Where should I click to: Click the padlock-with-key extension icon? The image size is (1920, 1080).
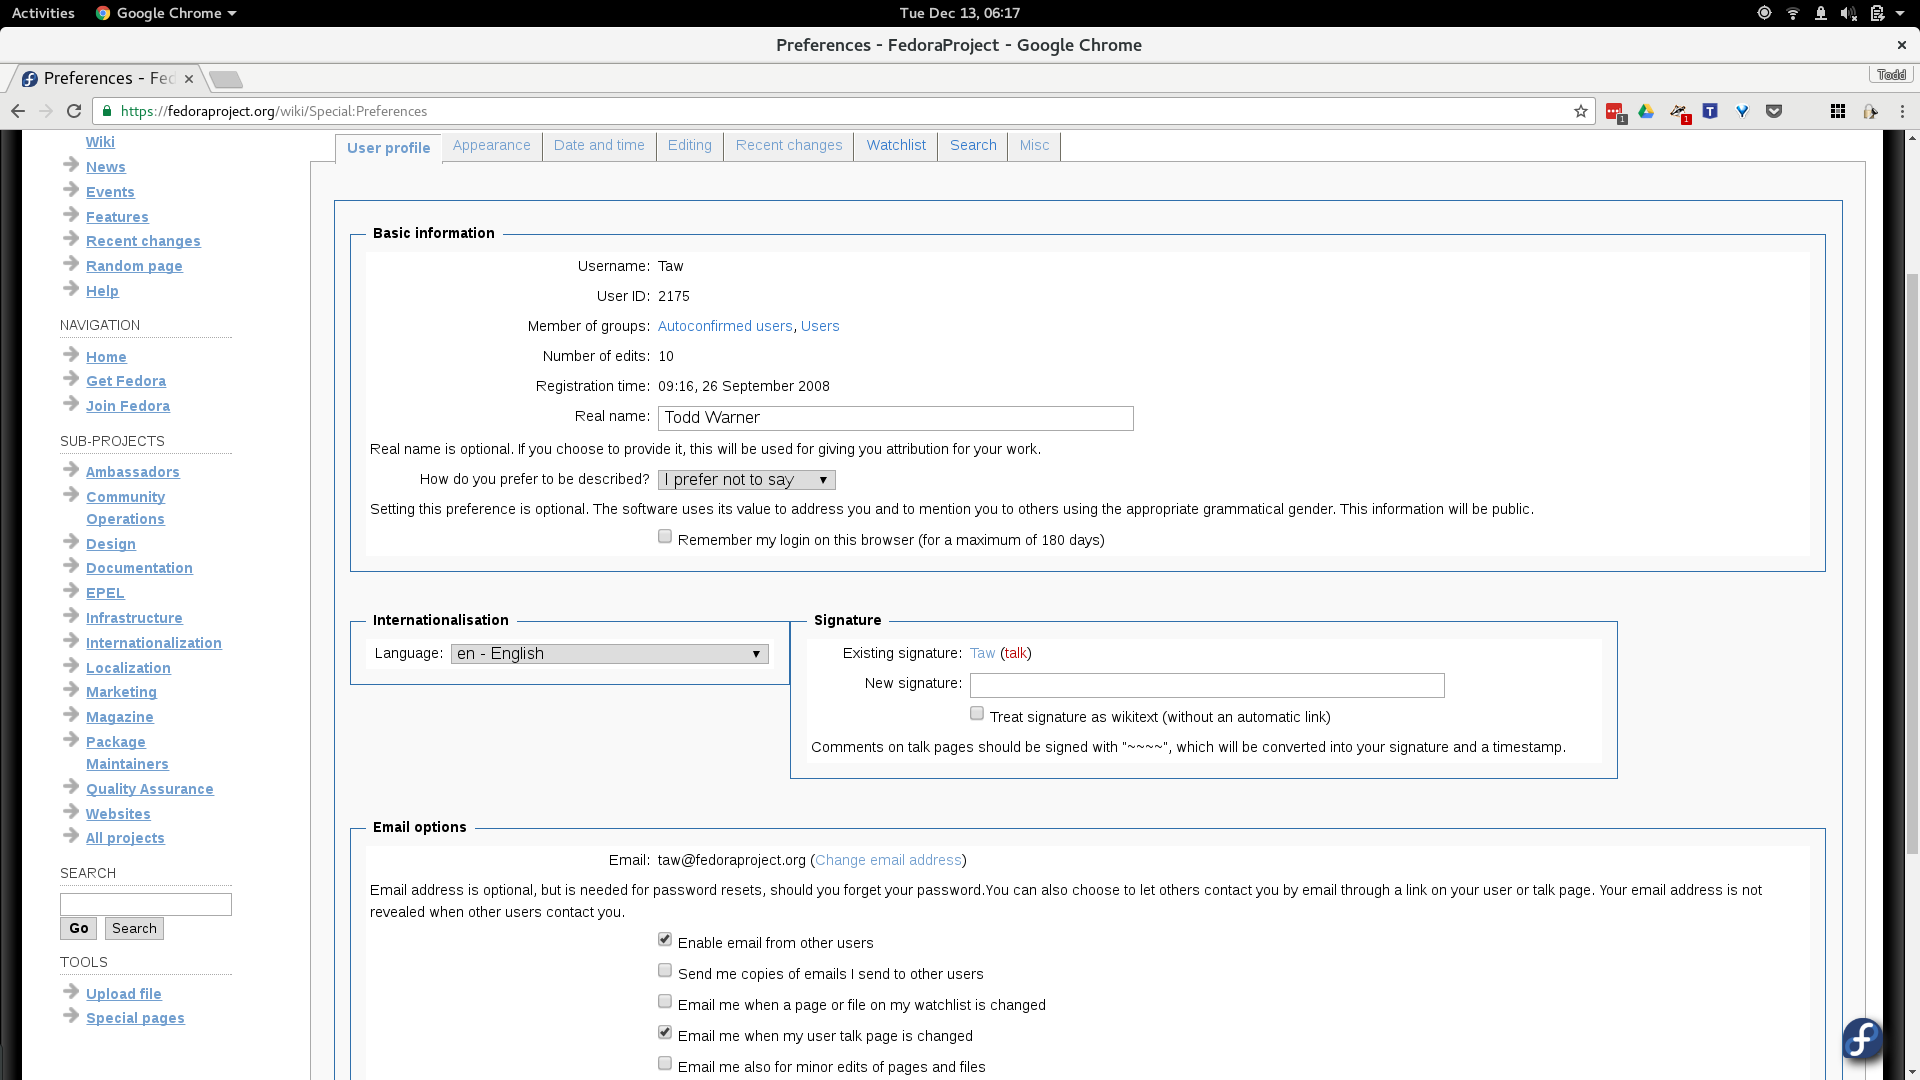[x=1870, y=111]
